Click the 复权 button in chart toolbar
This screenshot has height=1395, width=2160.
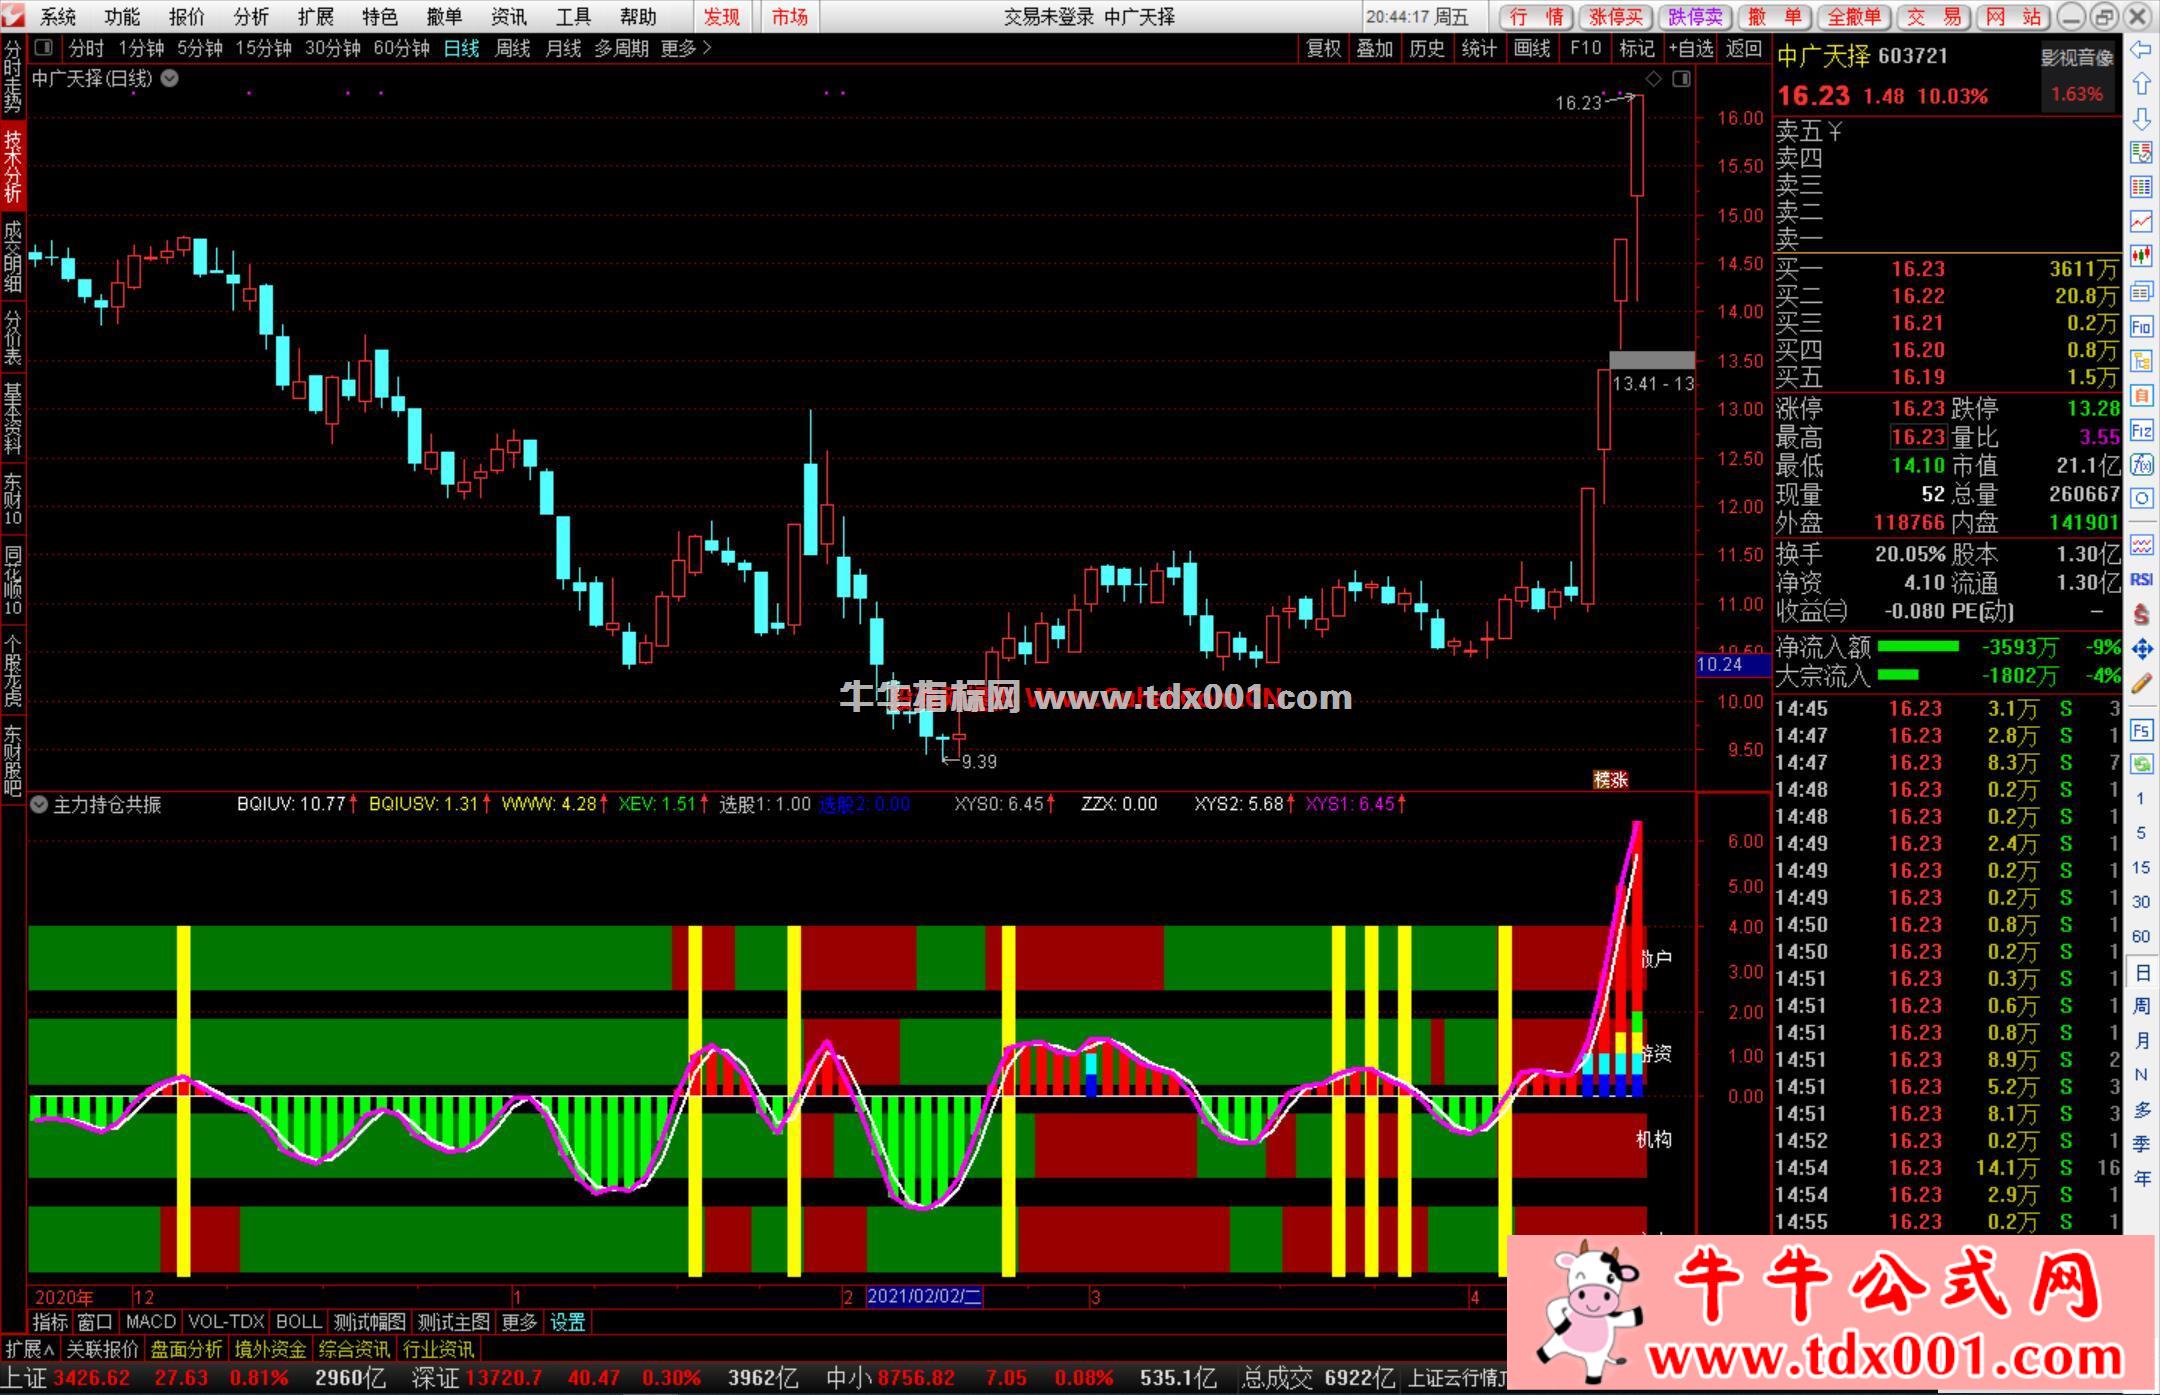click(x=1323, y=48)
